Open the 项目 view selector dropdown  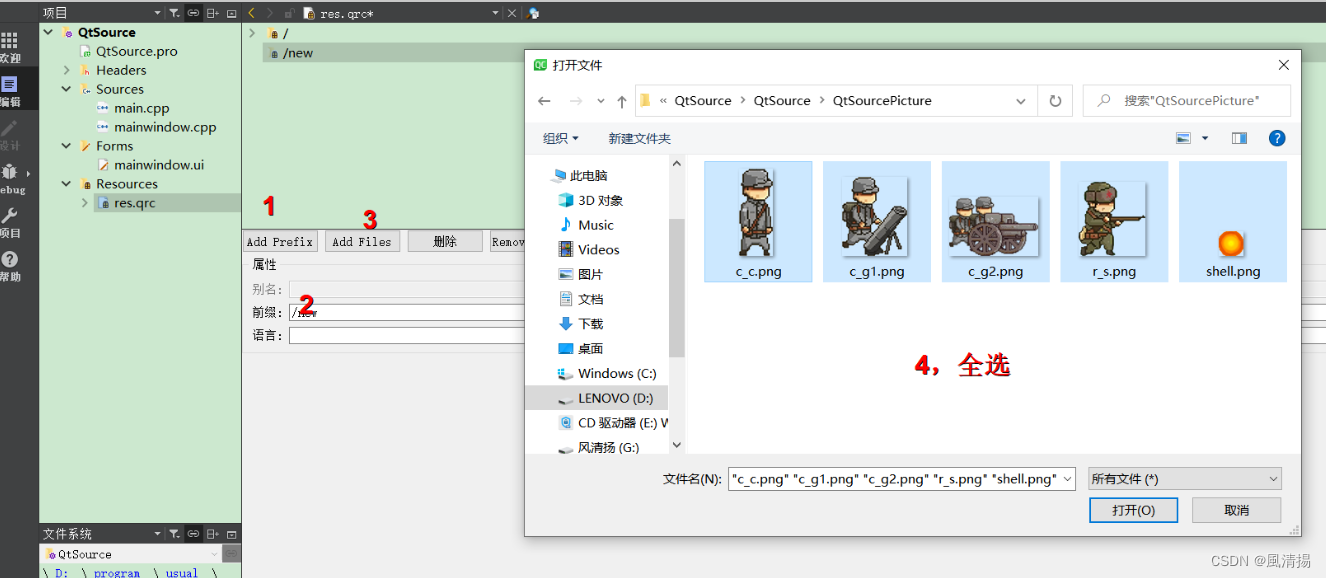point(157,13)
